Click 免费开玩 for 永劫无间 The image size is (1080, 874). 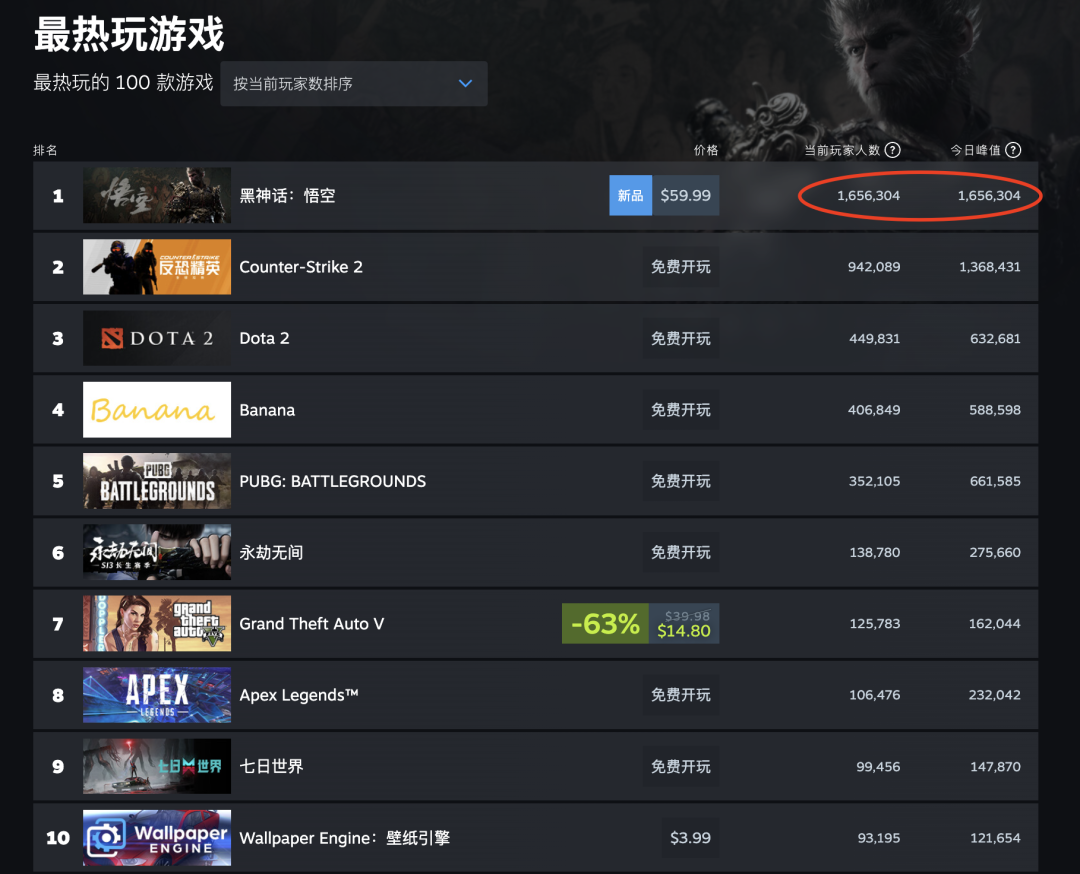click(681, 552)
